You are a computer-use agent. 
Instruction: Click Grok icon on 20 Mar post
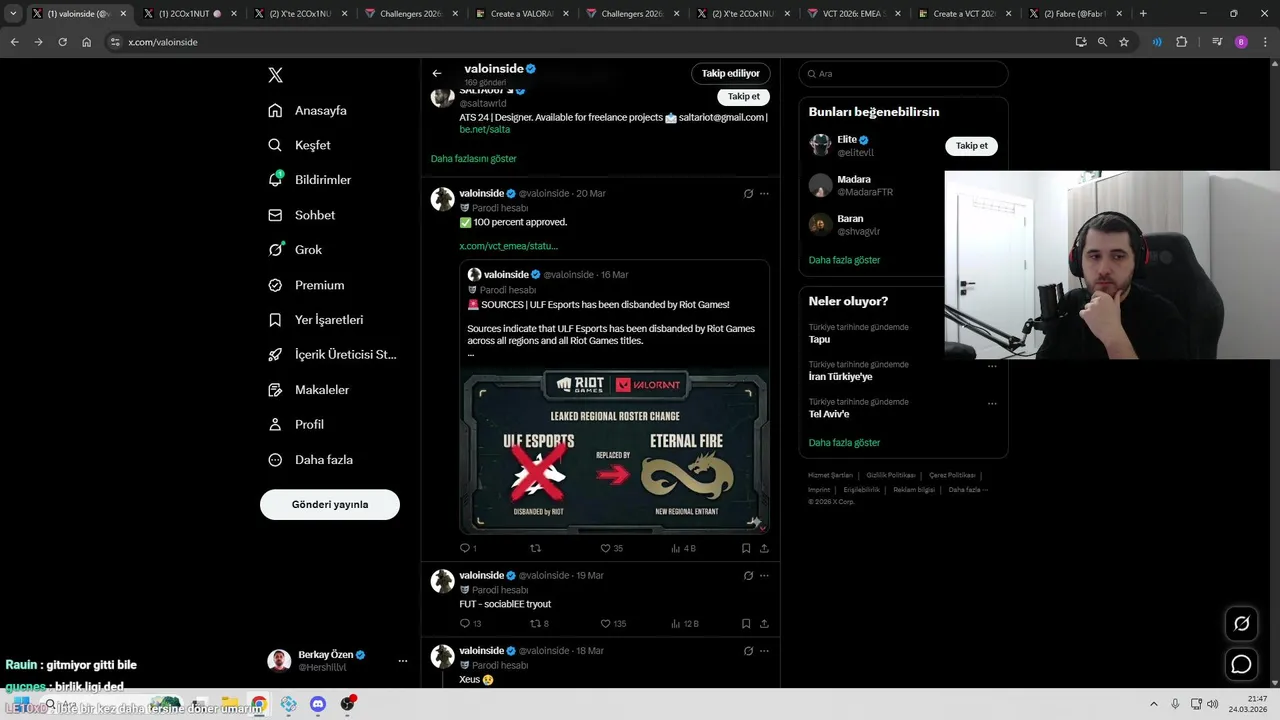pos(748,194)
